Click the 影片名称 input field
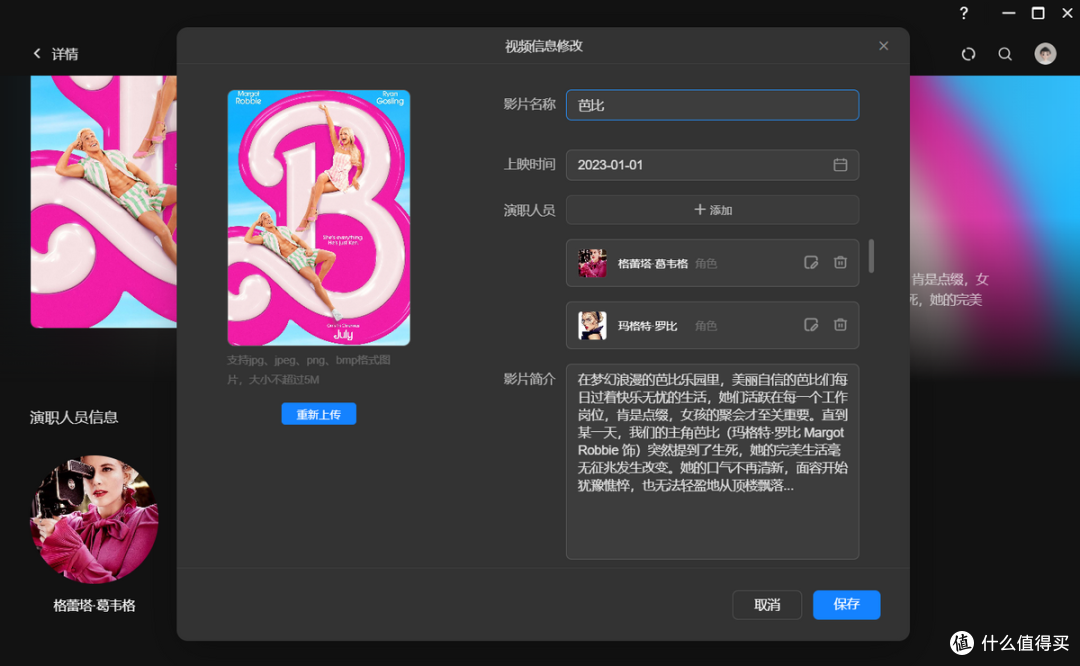This screenshot has width=1080, height=666. (712, 105)
